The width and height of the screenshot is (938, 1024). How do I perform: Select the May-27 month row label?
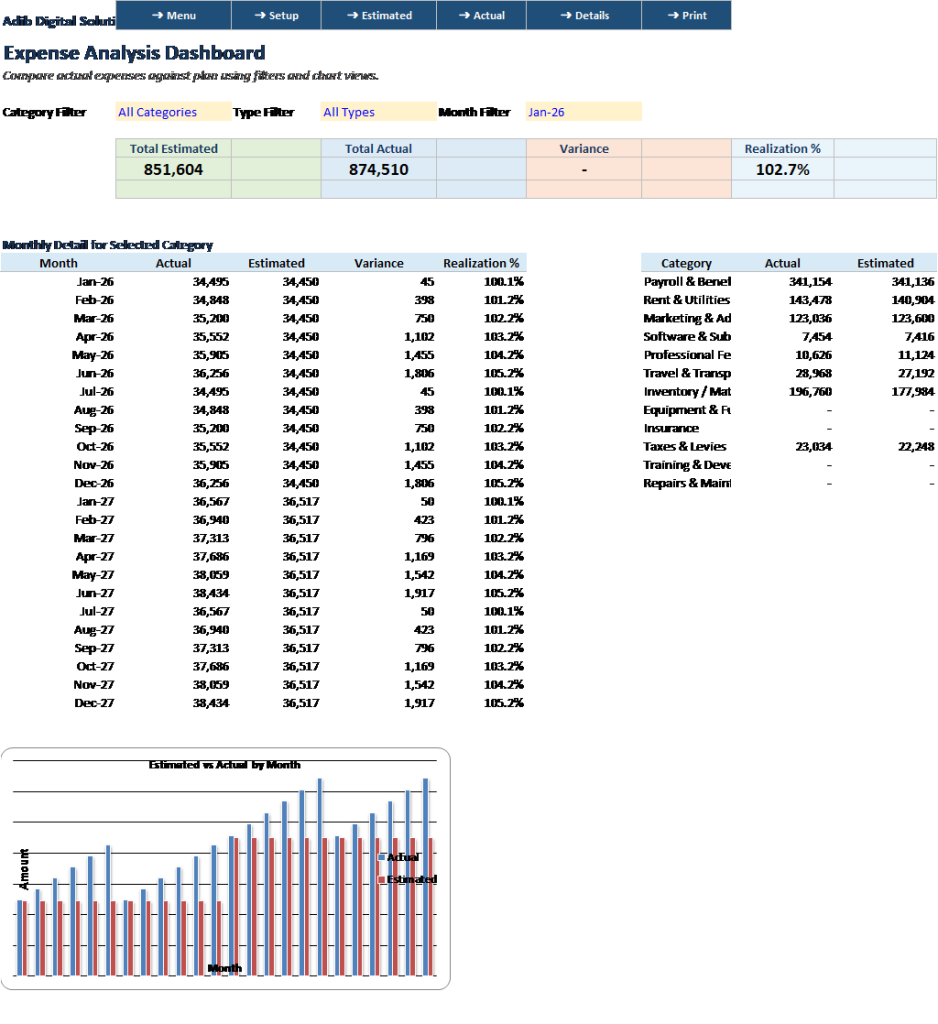93,574
